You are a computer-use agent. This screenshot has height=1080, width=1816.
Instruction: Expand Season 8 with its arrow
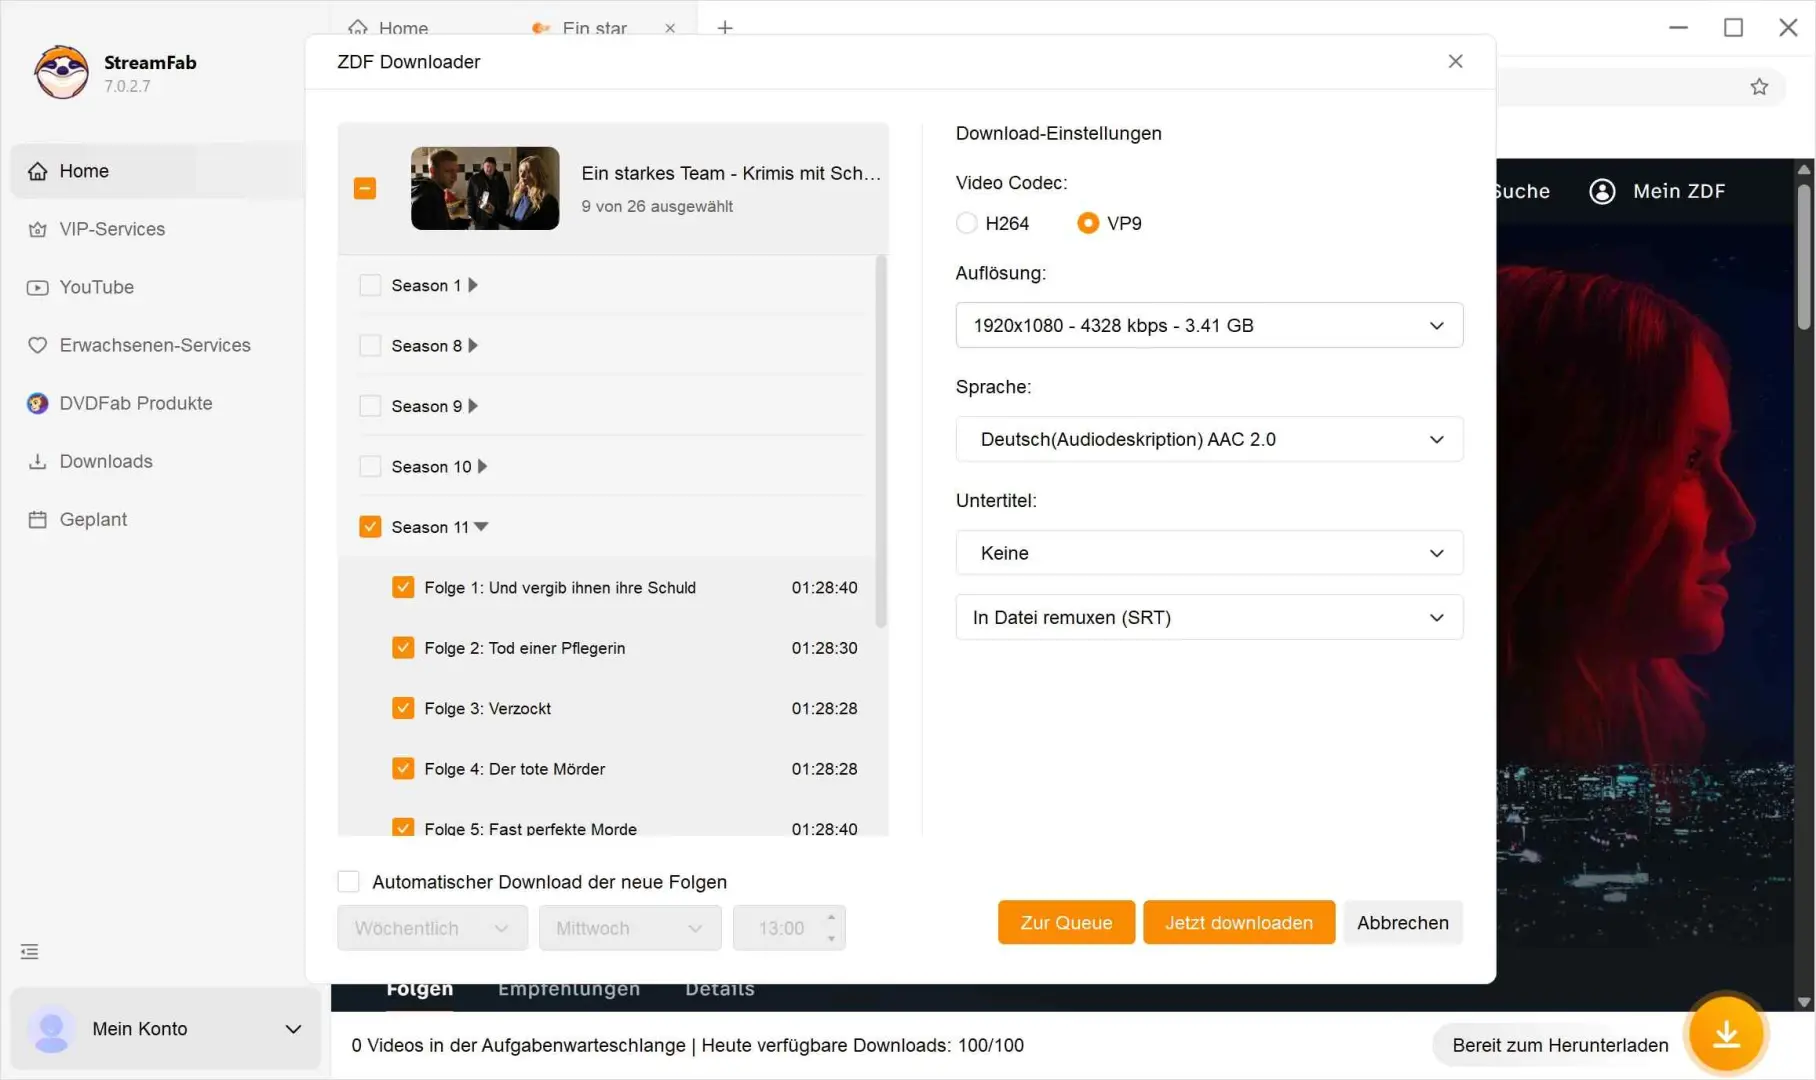[x=473, y=345]
